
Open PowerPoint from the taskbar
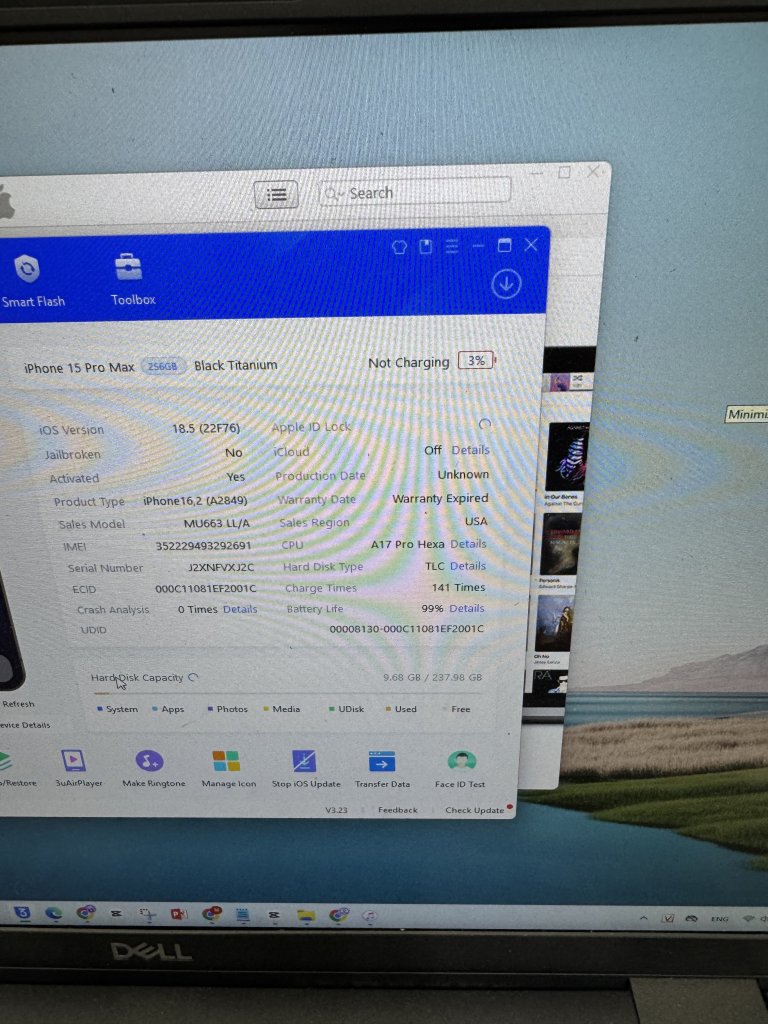pyautogui.click(x=178, y=914)
